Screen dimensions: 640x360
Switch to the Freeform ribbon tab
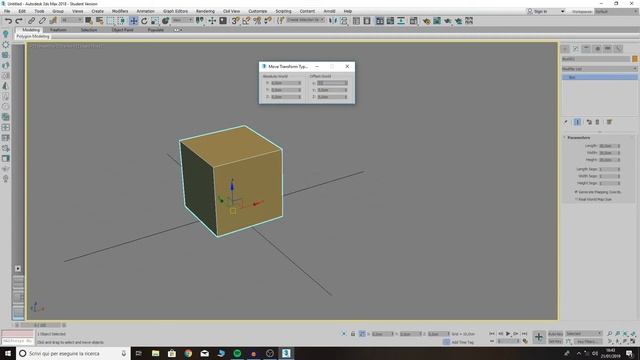(58, 30)
